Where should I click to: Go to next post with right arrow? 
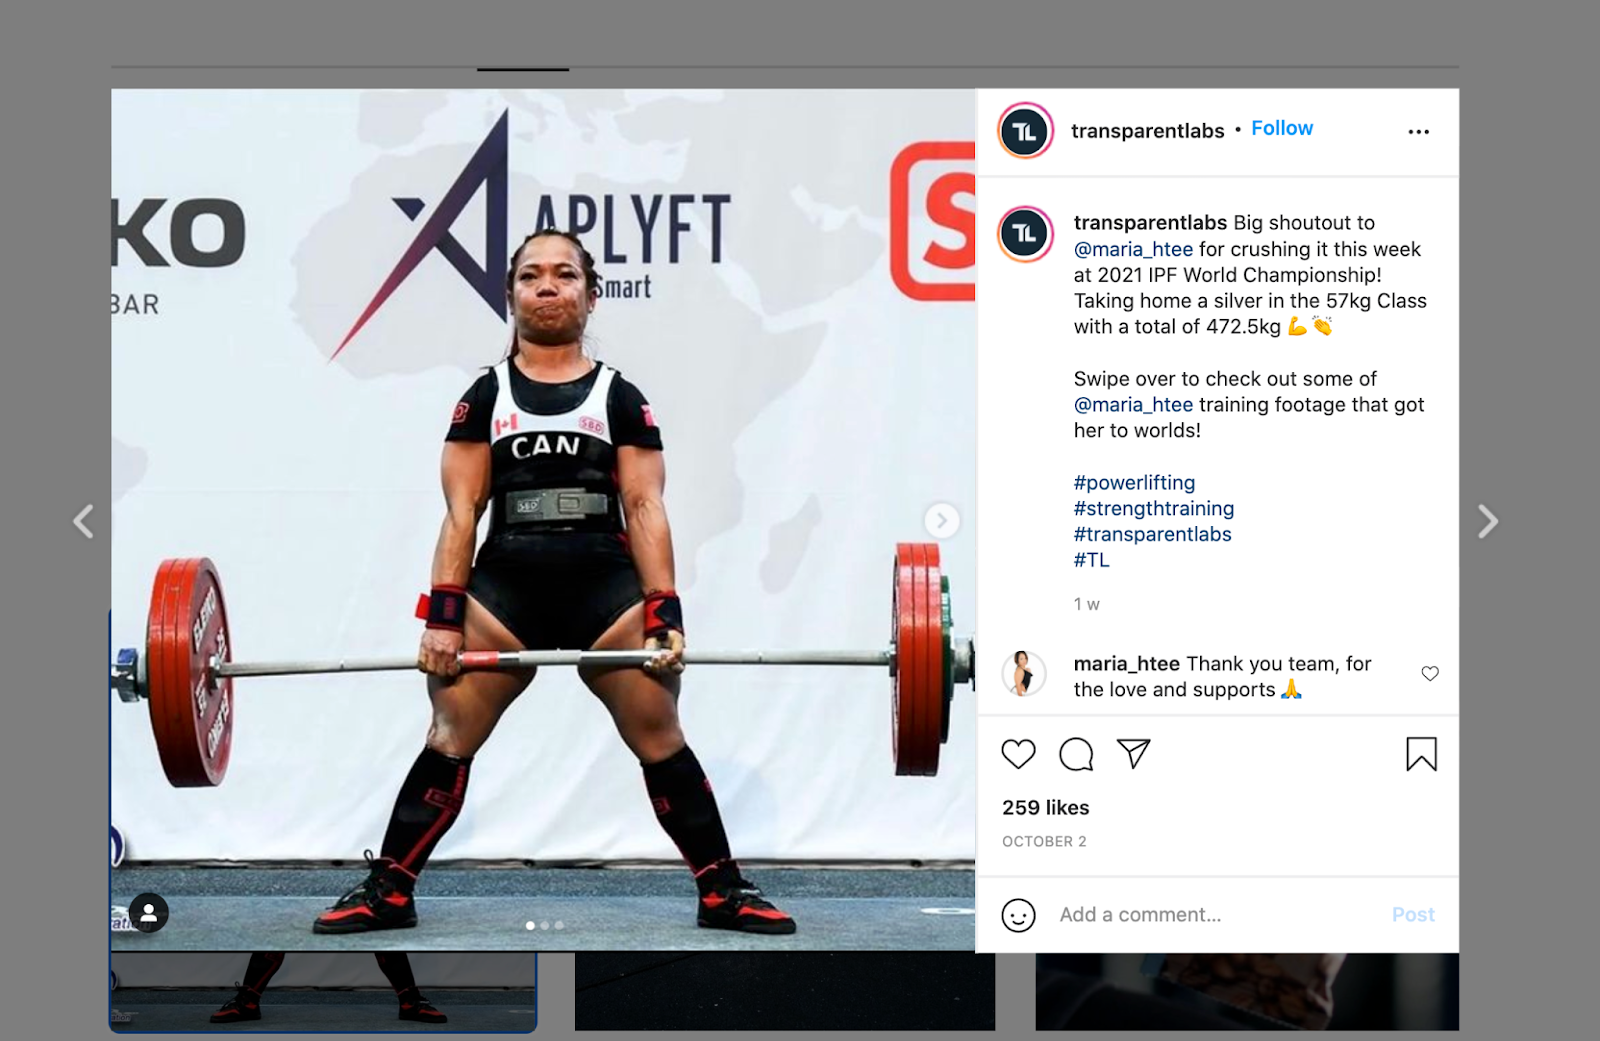point(1488,521)
